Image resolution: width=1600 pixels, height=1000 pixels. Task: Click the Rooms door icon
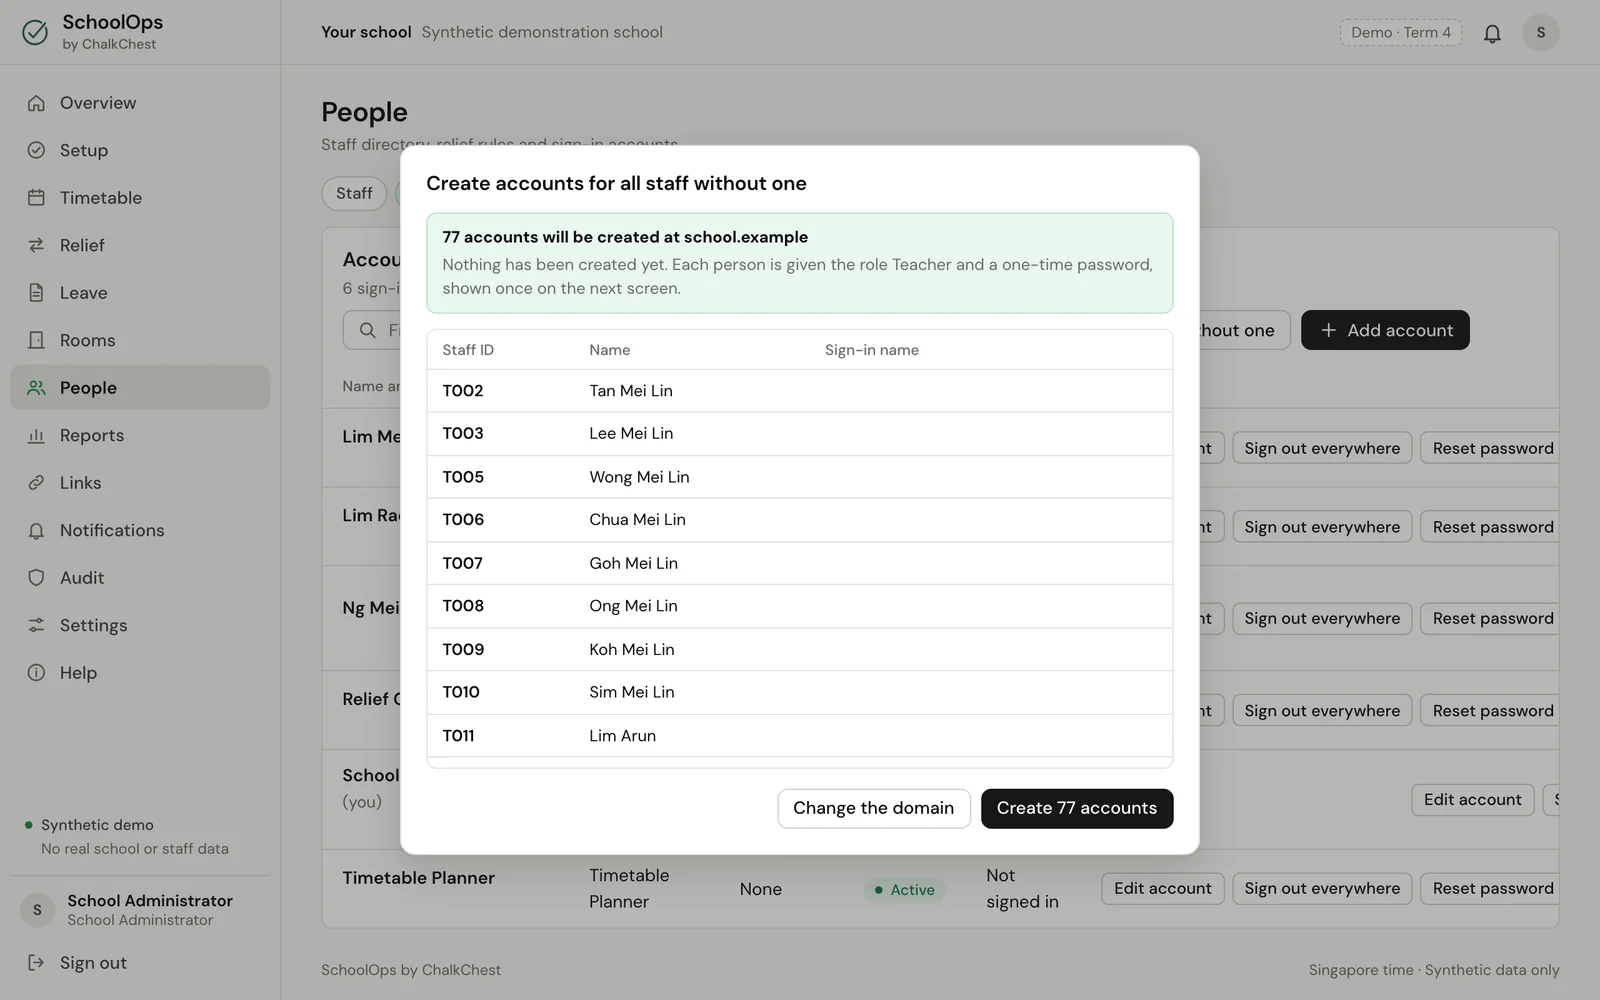(36, 340)
